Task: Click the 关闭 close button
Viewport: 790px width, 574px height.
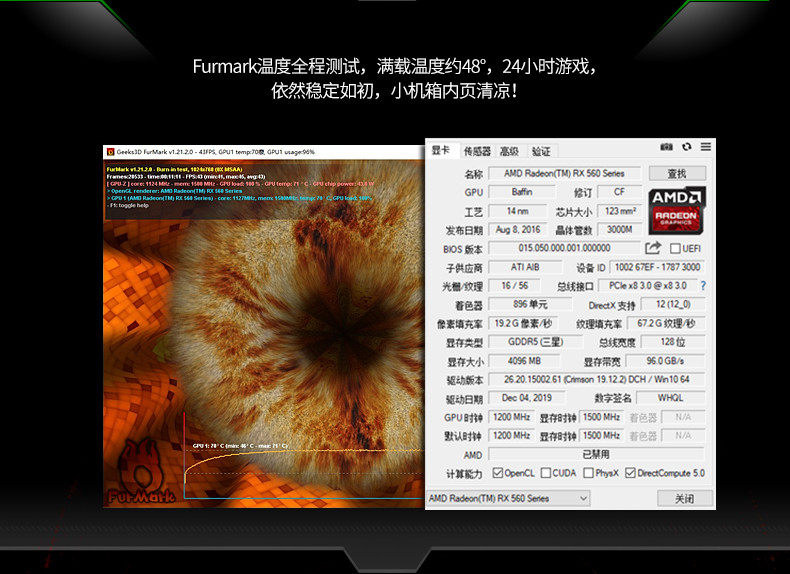Action: click(685, 498)
